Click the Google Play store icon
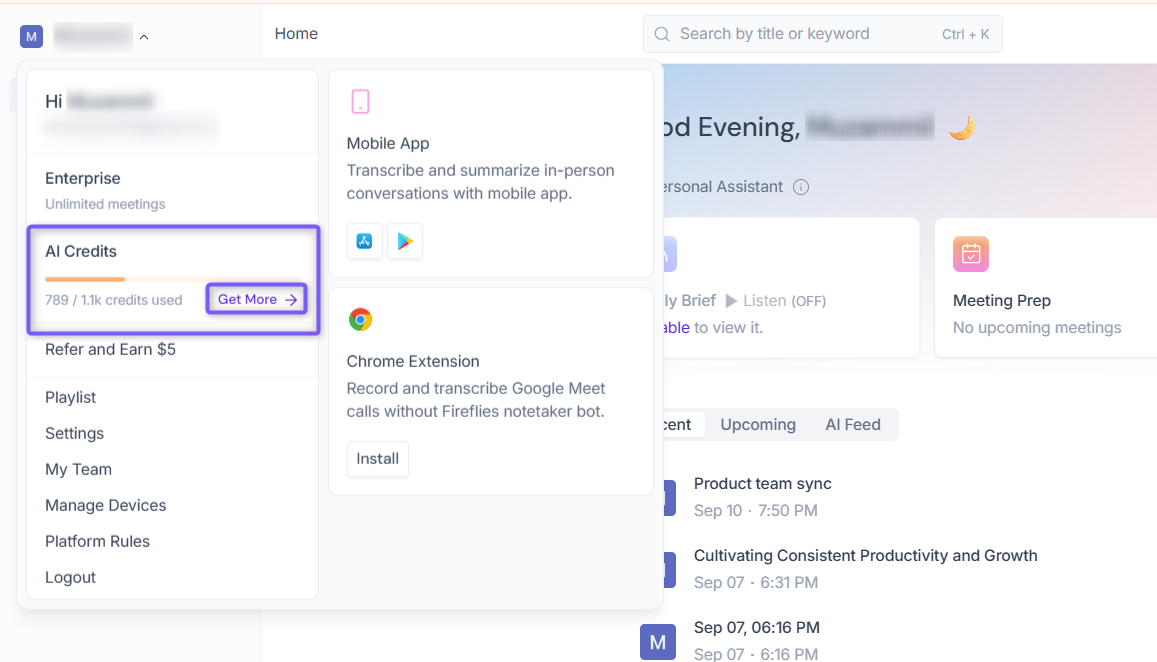1157x662 pixels. coord(404,241)
